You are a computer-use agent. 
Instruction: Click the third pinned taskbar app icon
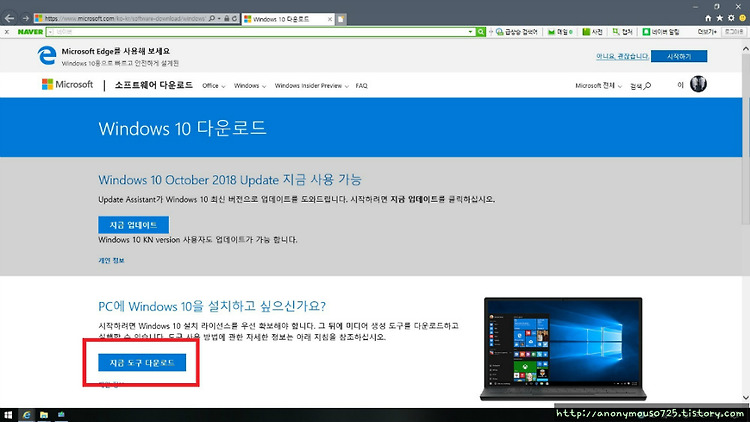[61, 415]
